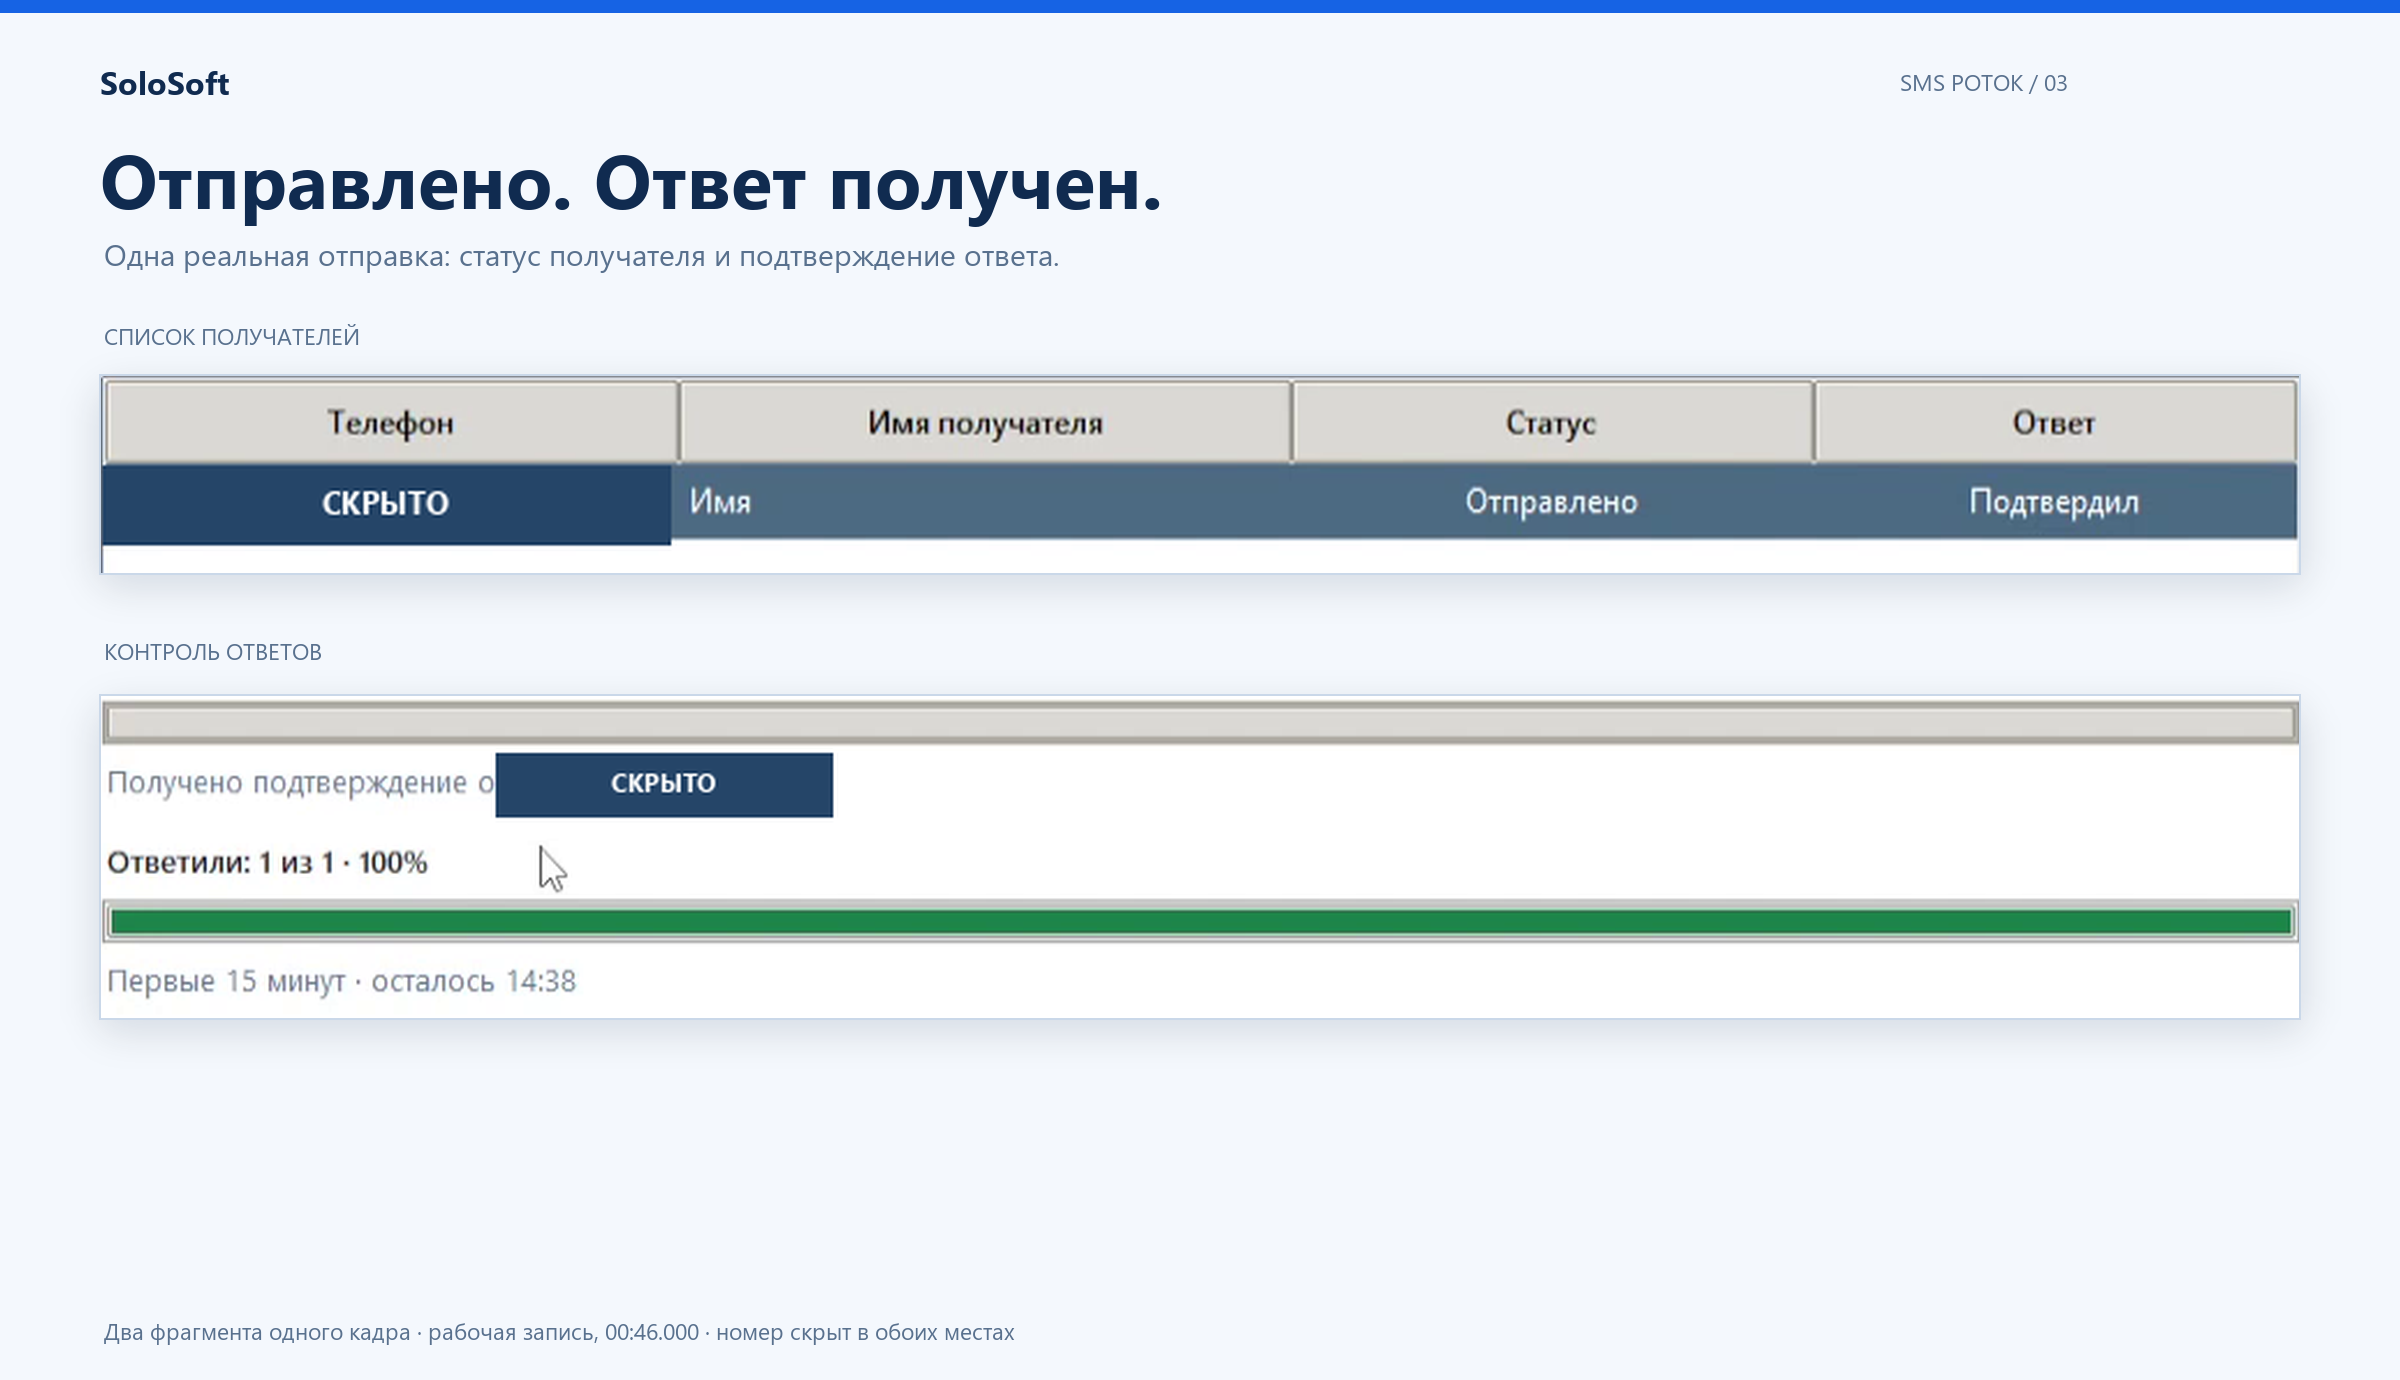Click the text Получено подтверждение
The image size is (2400, 1380).
pos(287,782)
